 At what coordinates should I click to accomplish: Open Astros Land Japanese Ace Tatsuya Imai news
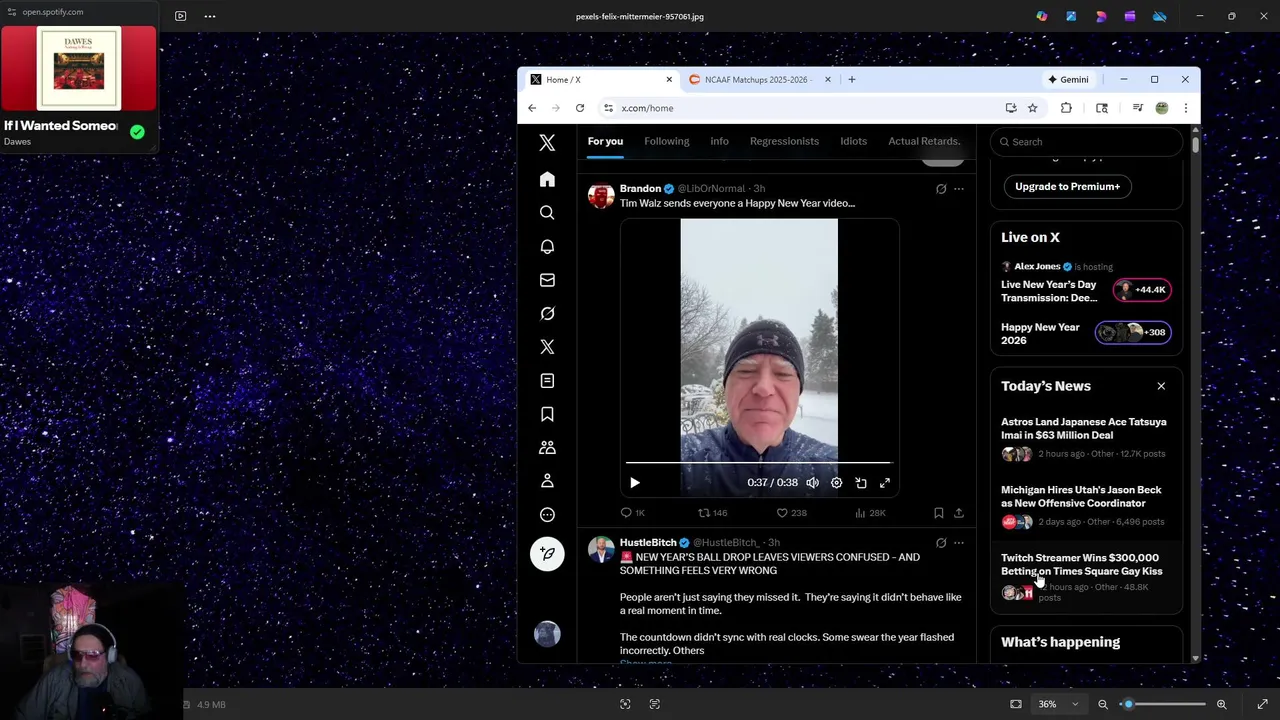click(1084, 429)
